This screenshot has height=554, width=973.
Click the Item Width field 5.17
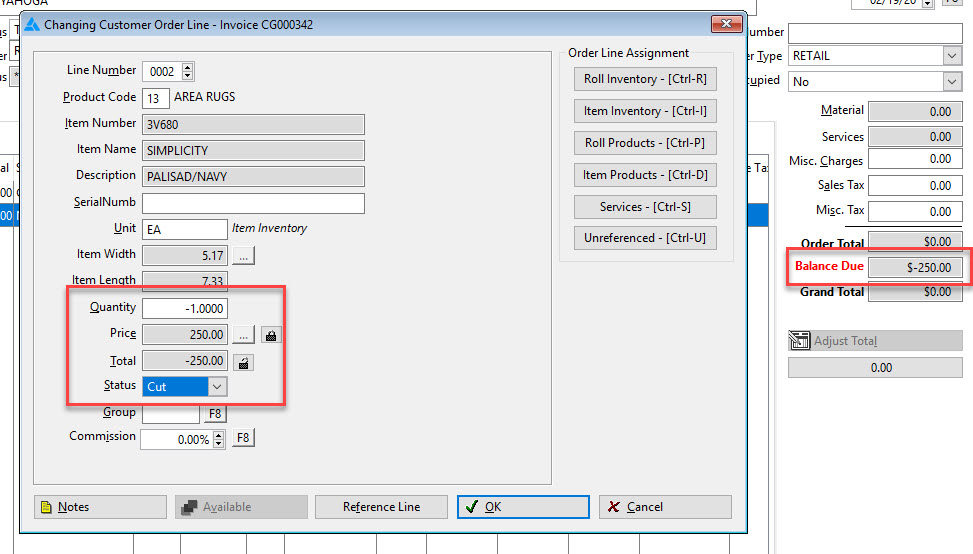pyautogui.click(x=185, y=256)
